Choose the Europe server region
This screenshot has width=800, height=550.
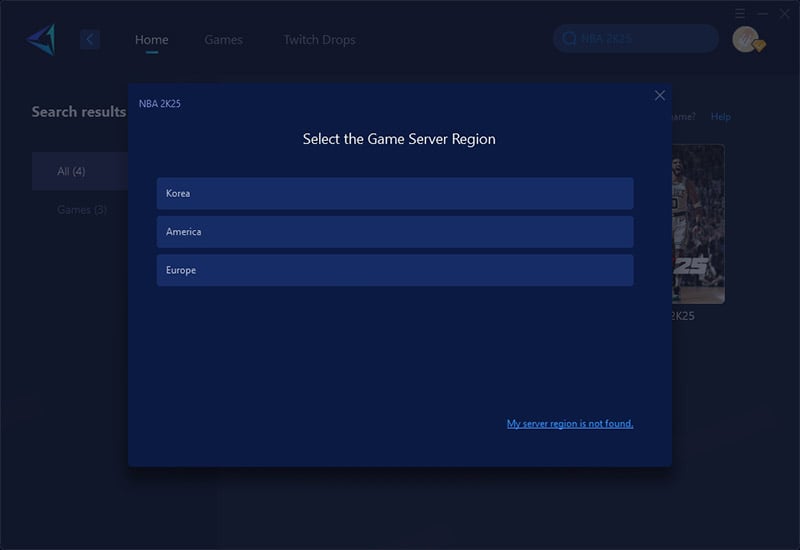(395, 270)
